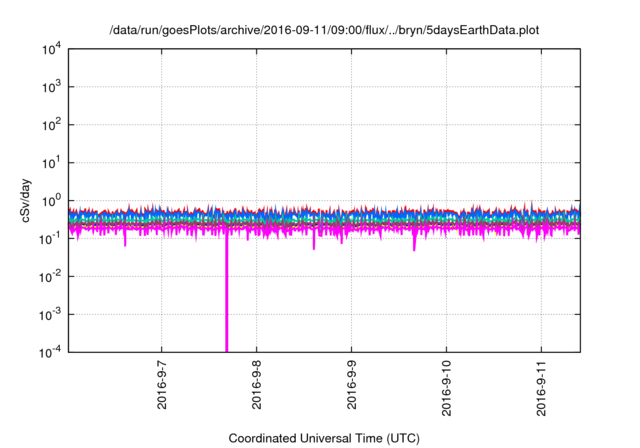
Task: Click the short magenta dip before 2016-9-7
Action: pyautogui.click(x=125, y=240)
